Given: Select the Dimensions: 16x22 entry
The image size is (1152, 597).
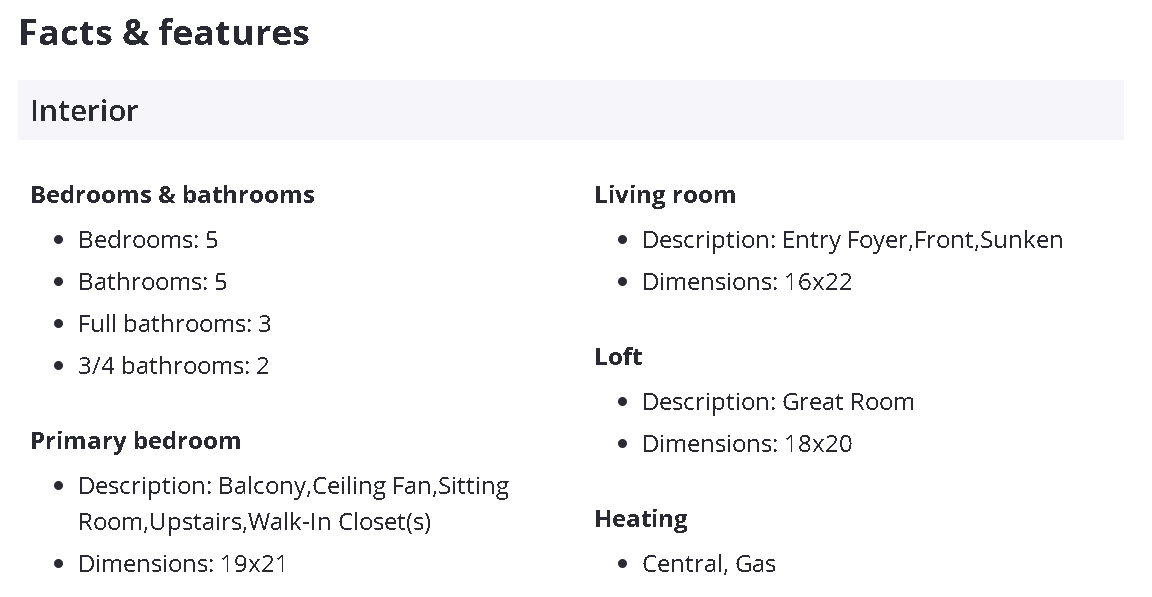Looking at the screenshot, I should pyautogui.click(x=746, y=282).
